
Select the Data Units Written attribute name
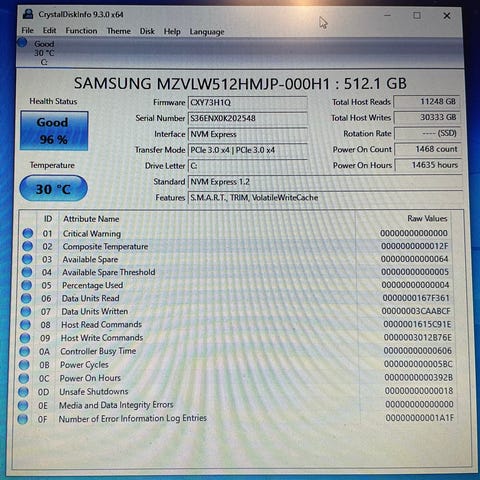point(95,311)
